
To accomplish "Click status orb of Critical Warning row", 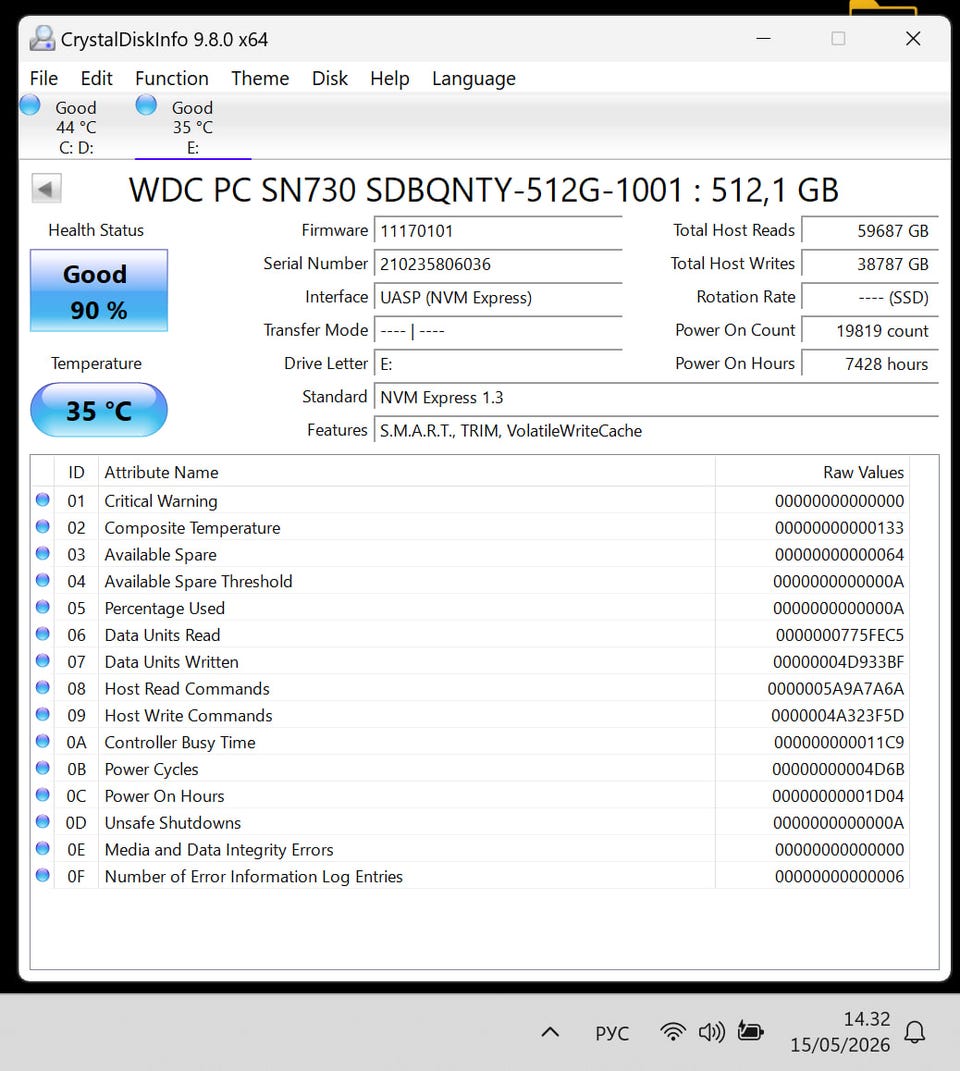I will coord(42,500).
